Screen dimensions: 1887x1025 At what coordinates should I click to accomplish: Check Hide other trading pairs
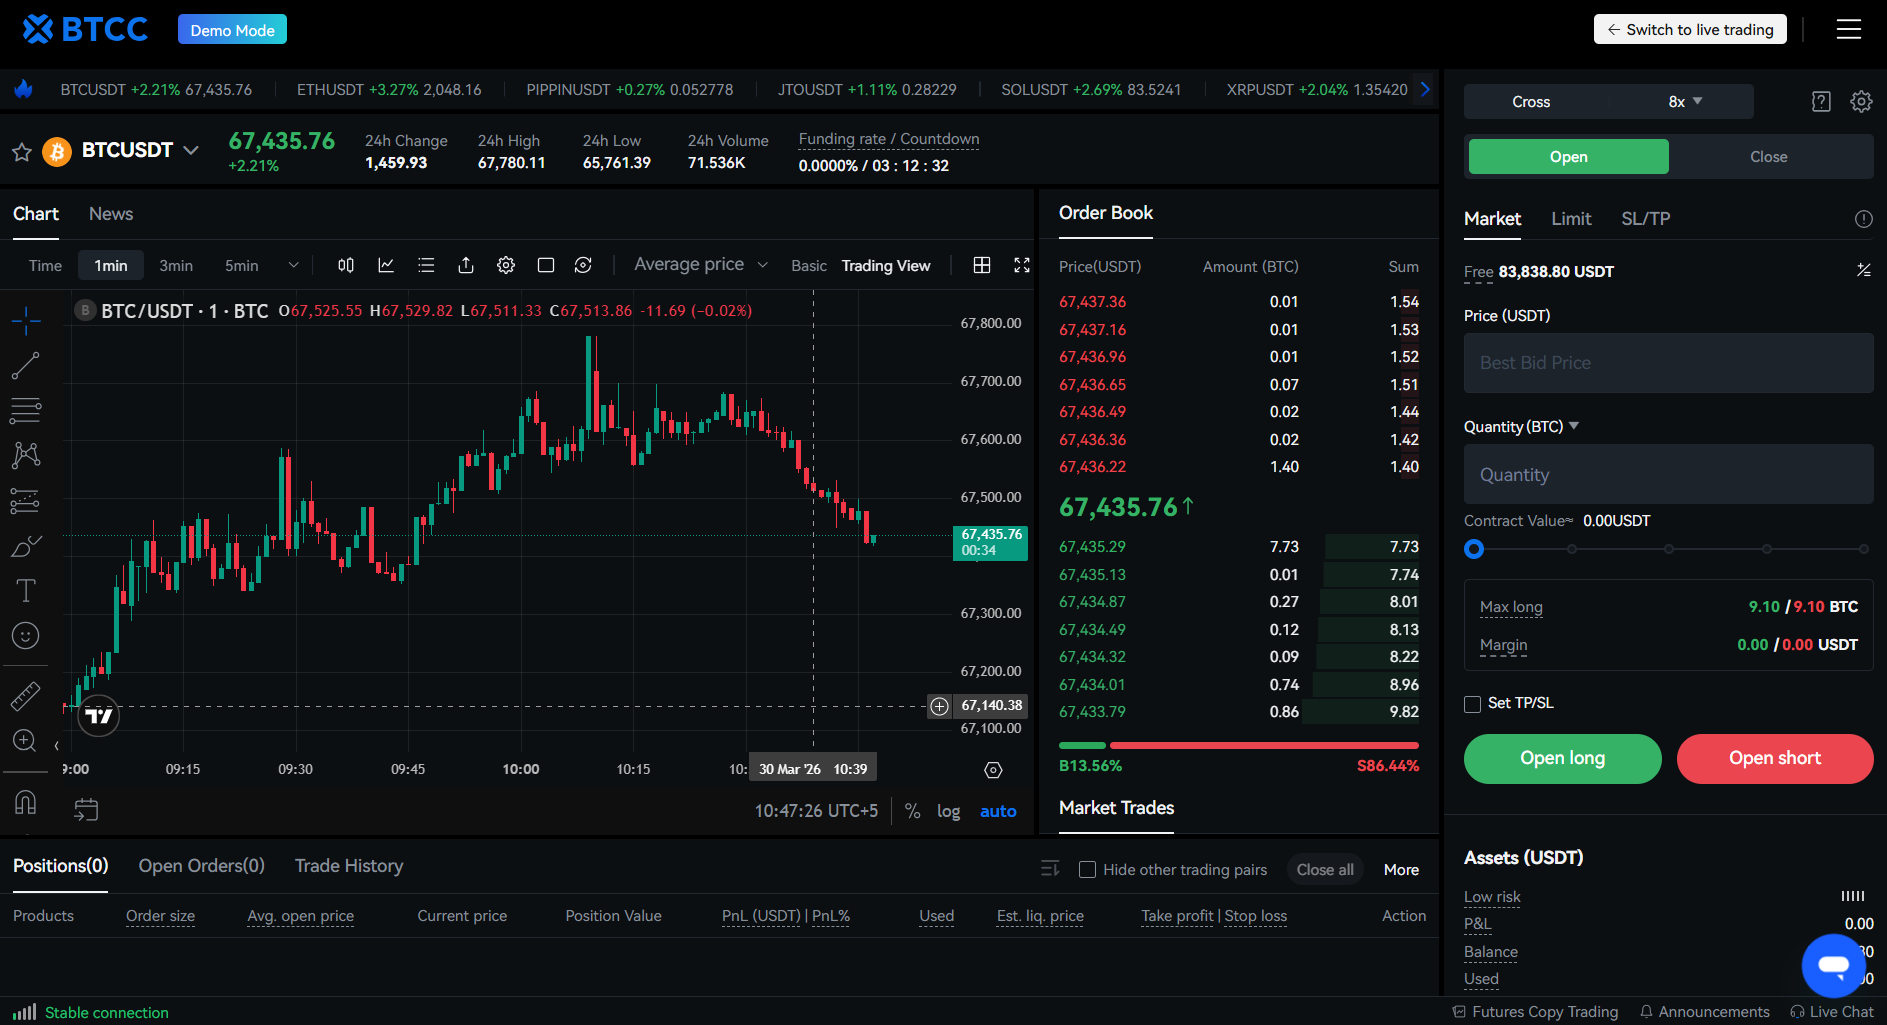tap(1087, 870)
